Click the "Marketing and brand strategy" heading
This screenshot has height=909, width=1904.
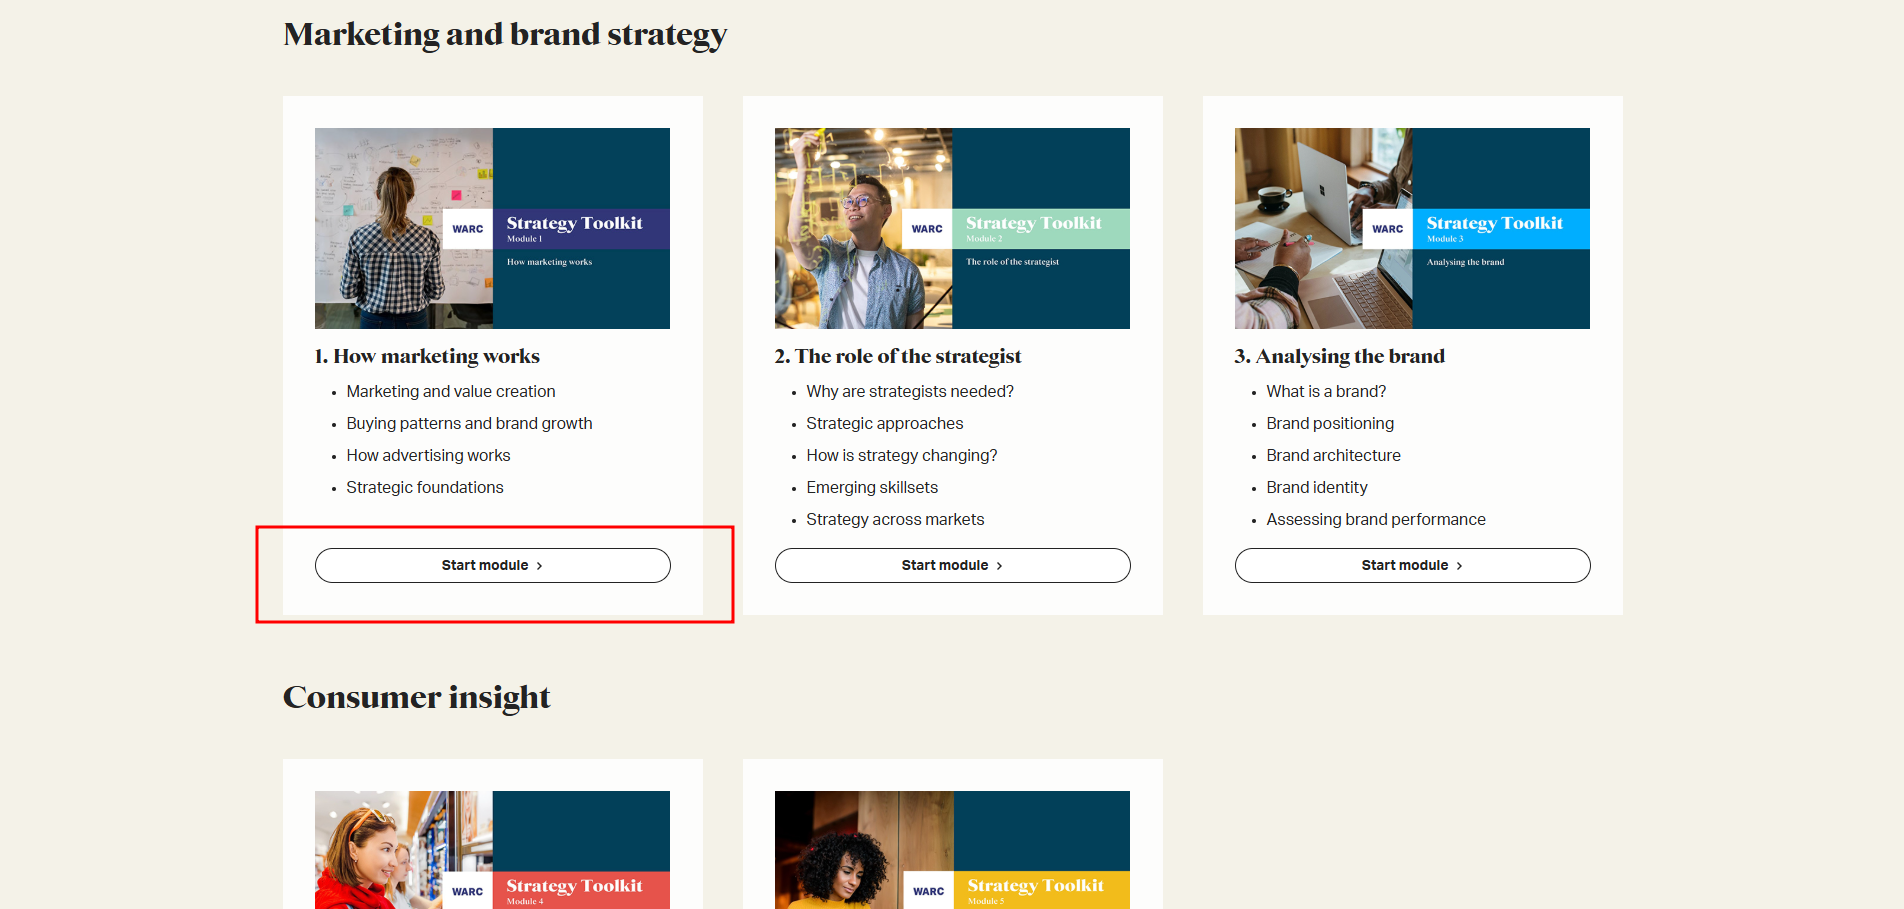coord(505,34)
